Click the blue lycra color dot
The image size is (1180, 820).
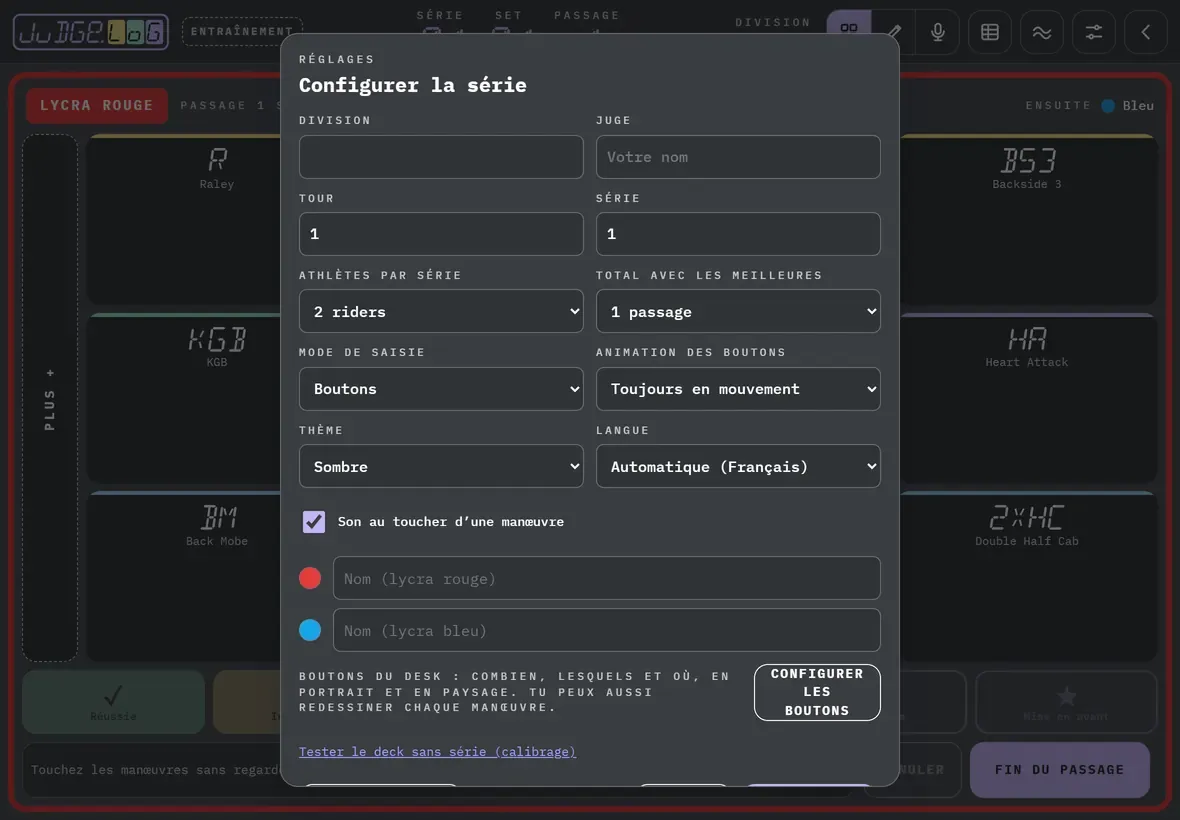tap(310, 630)
